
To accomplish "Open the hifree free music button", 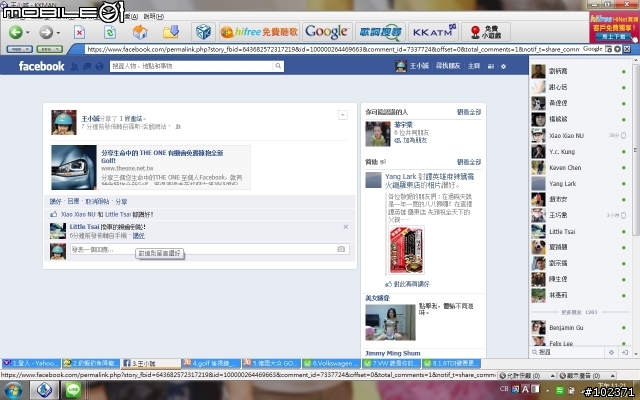I will (259, 32).
